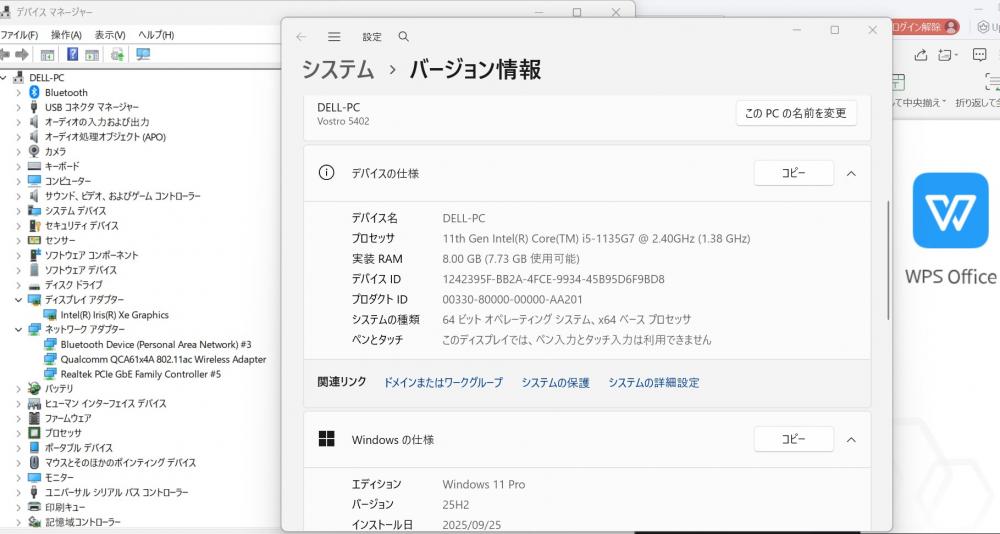
Task: Open the 表示(V) menu
Action: 110,35
